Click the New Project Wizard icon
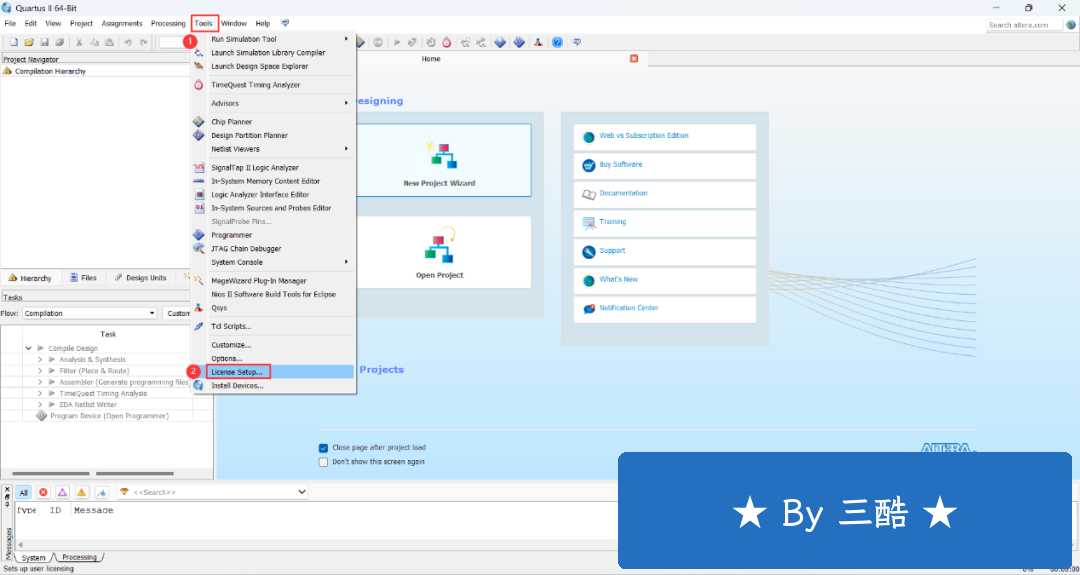The width and height of the screenshot is (1080, 575). [x=439, y=155]
